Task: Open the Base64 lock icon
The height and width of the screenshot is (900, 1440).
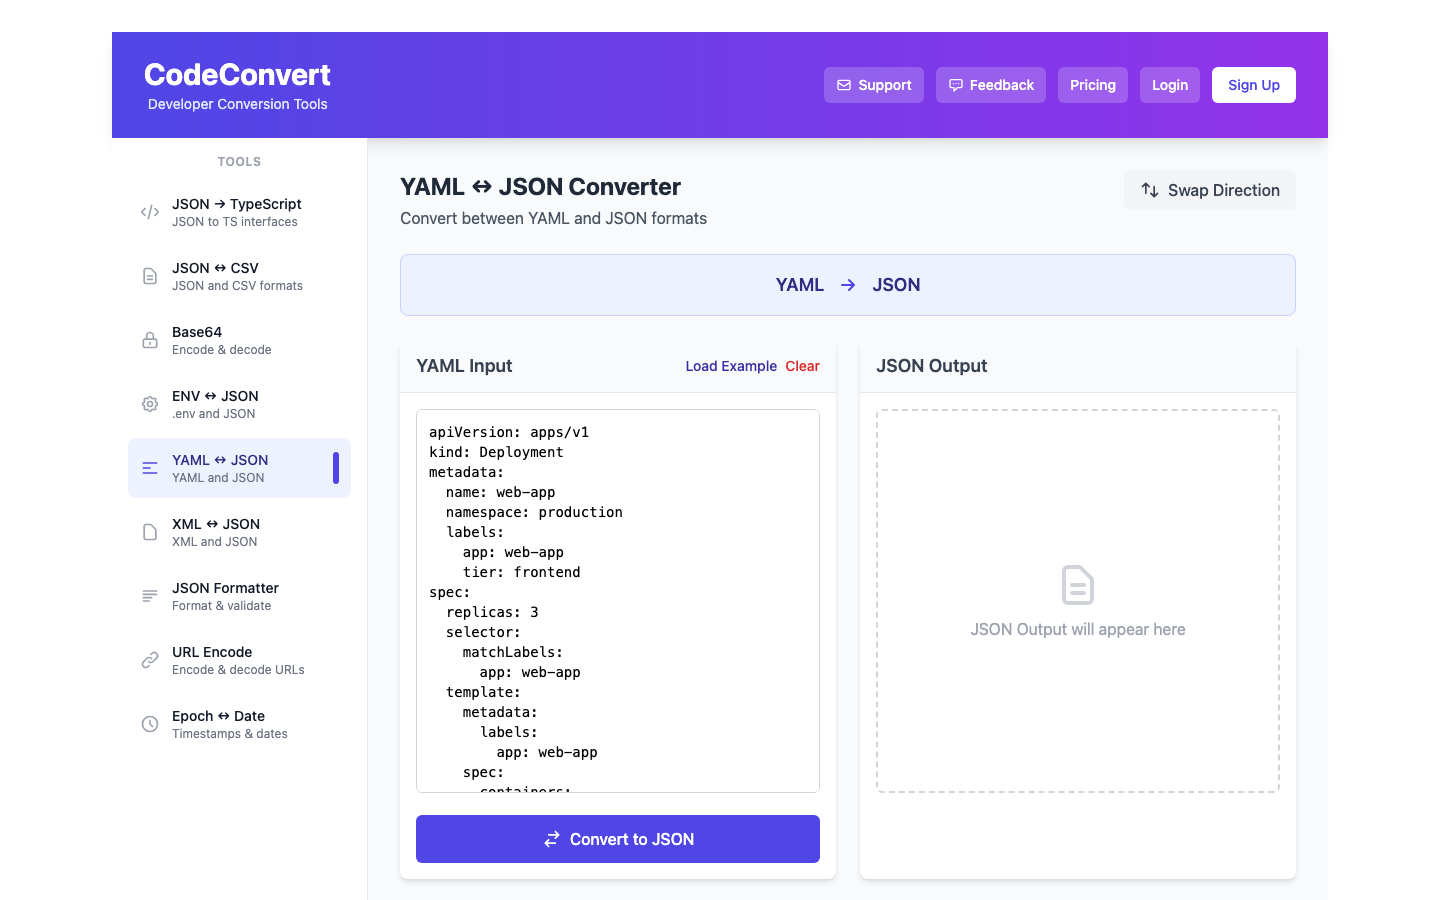Action: pos(149,339)
